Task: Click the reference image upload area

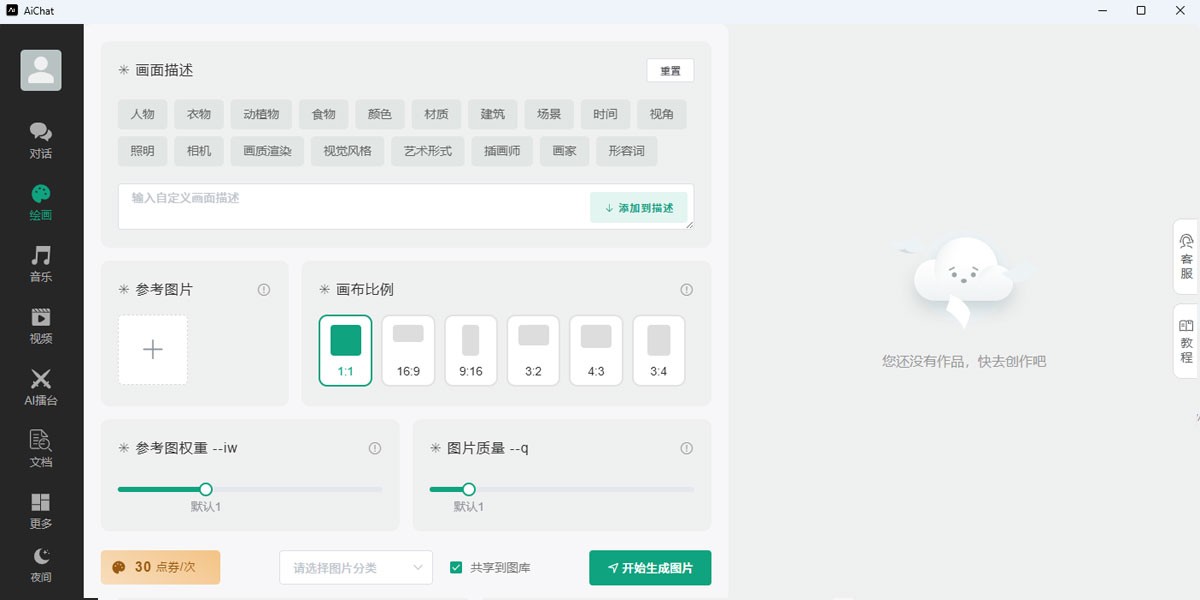Action: (x=152, y=350)
